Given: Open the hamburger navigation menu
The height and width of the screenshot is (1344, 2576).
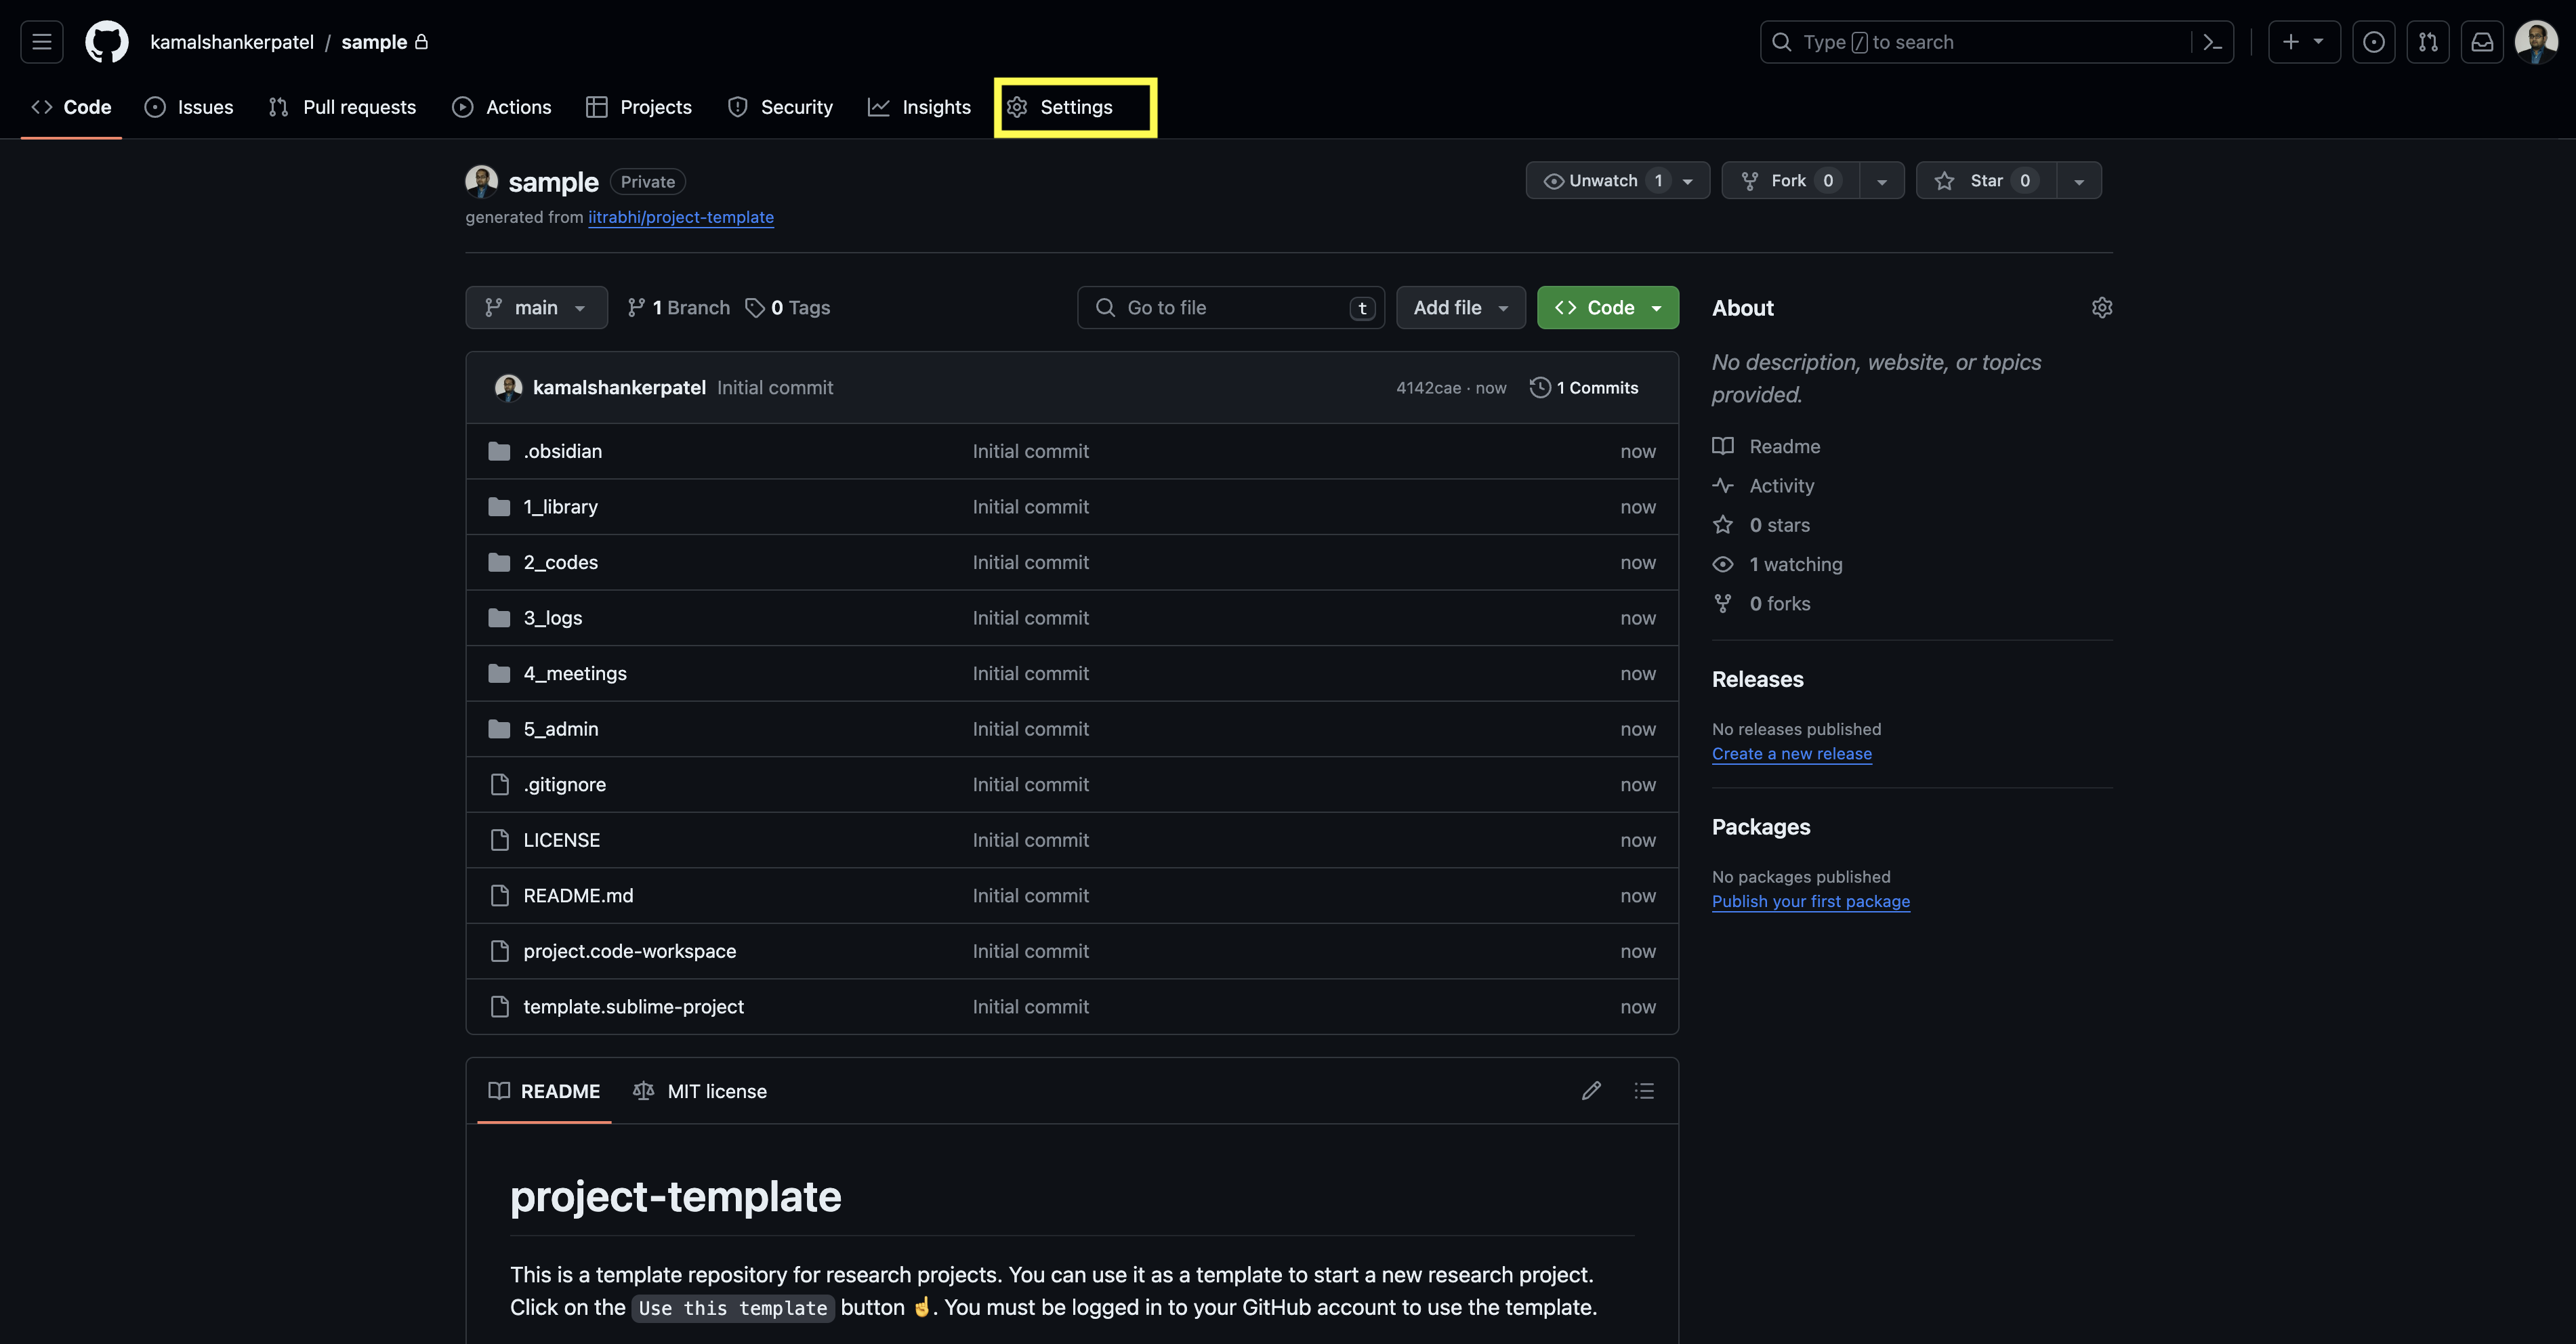Looking at the screenshot, I should [x=41, y=42].
